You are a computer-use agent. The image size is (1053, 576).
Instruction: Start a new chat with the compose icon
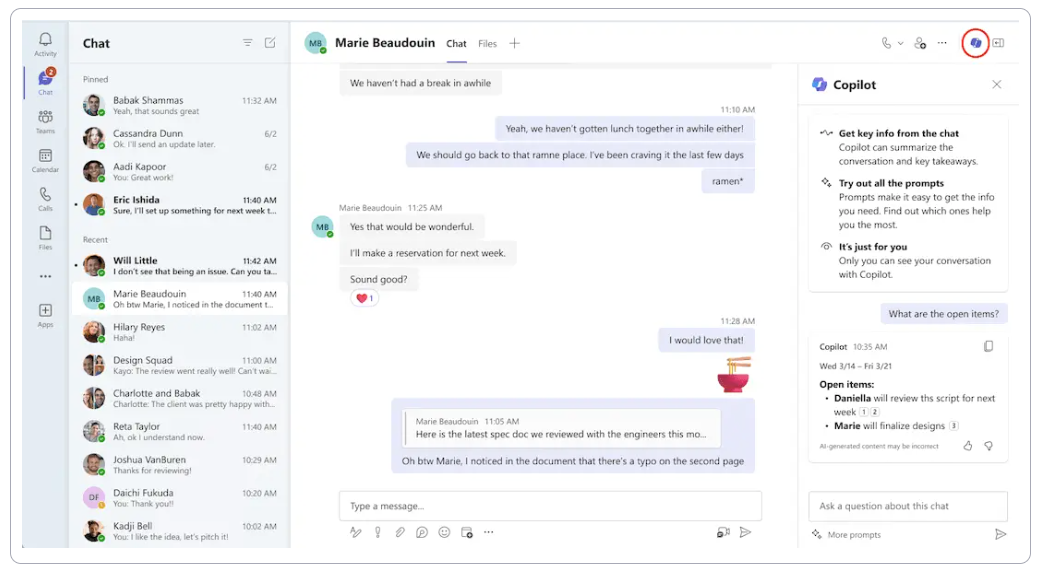click(269, 43)
